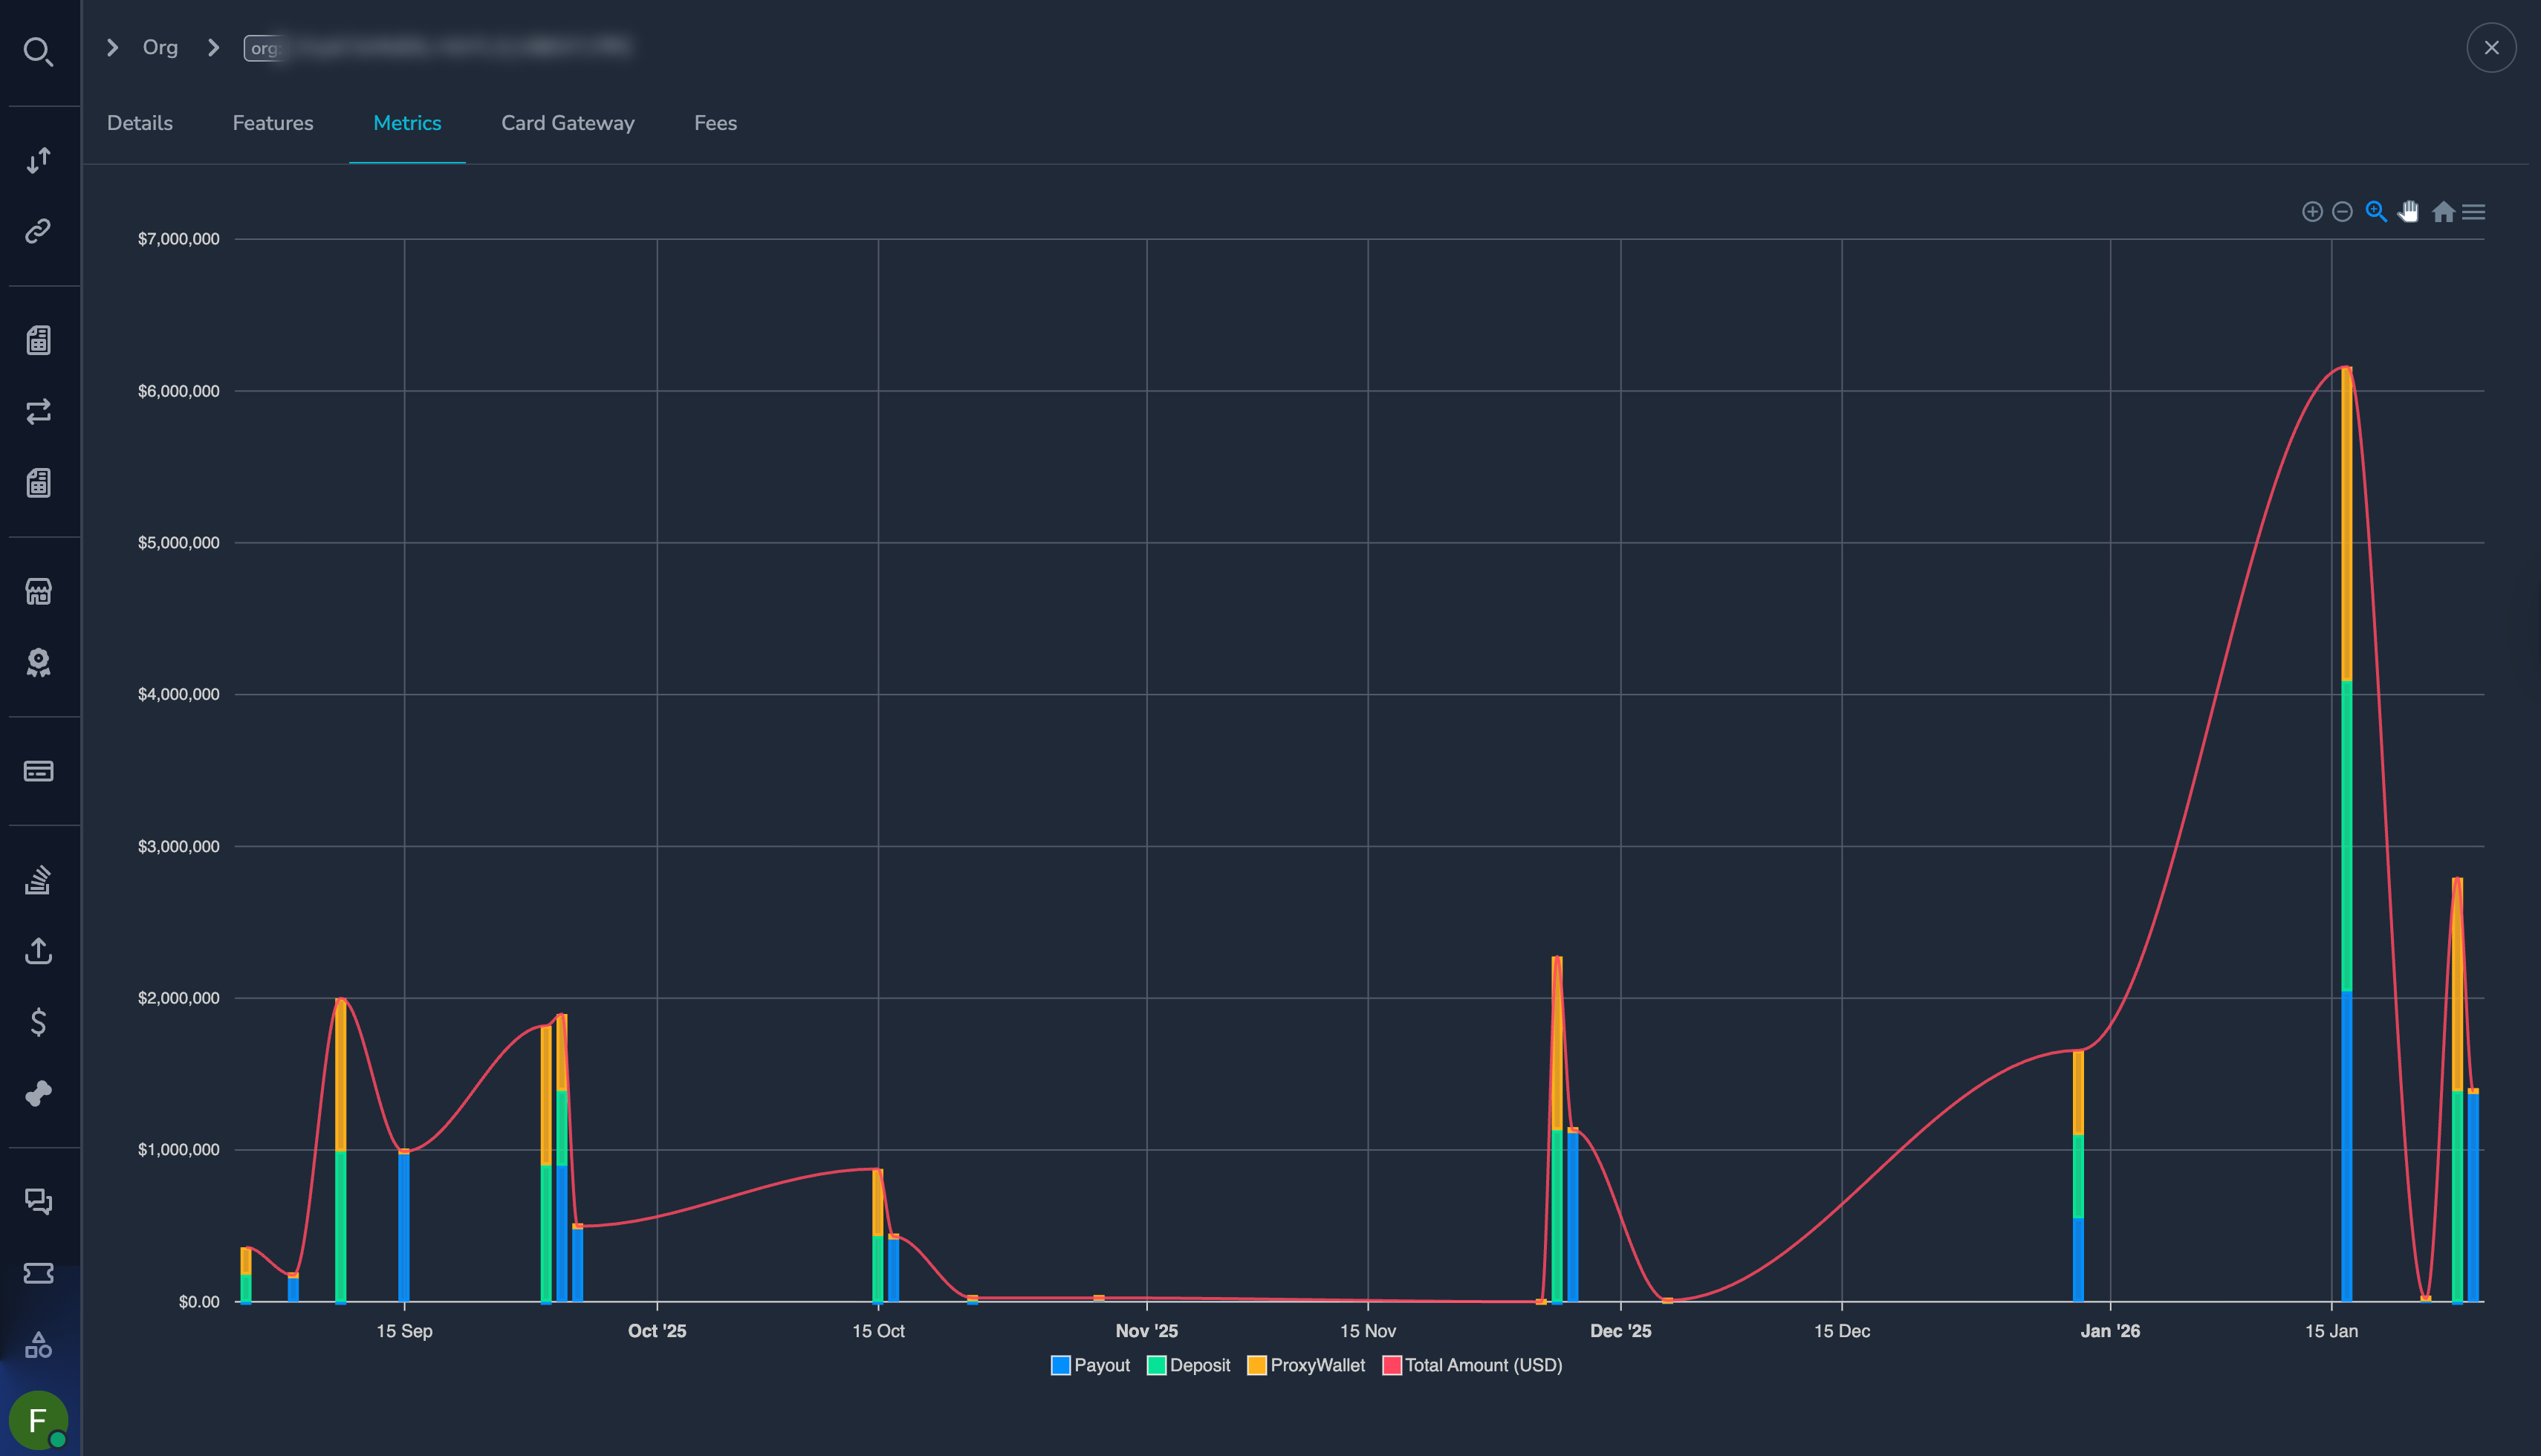Expand the first breadcrumb chevron
This screenshot has height=1456, width=2541.
(113, 47)
